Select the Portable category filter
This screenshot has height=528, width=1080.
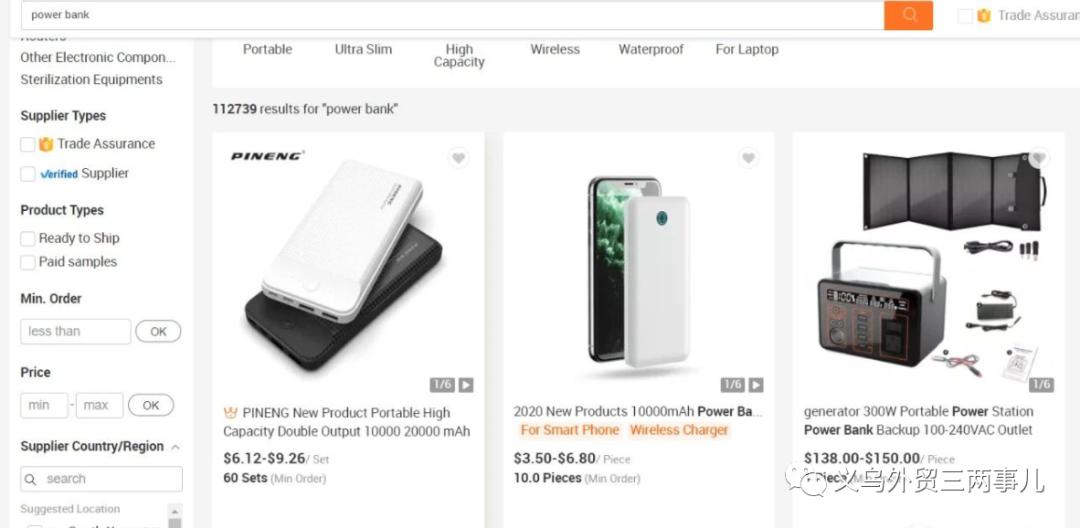268,49
